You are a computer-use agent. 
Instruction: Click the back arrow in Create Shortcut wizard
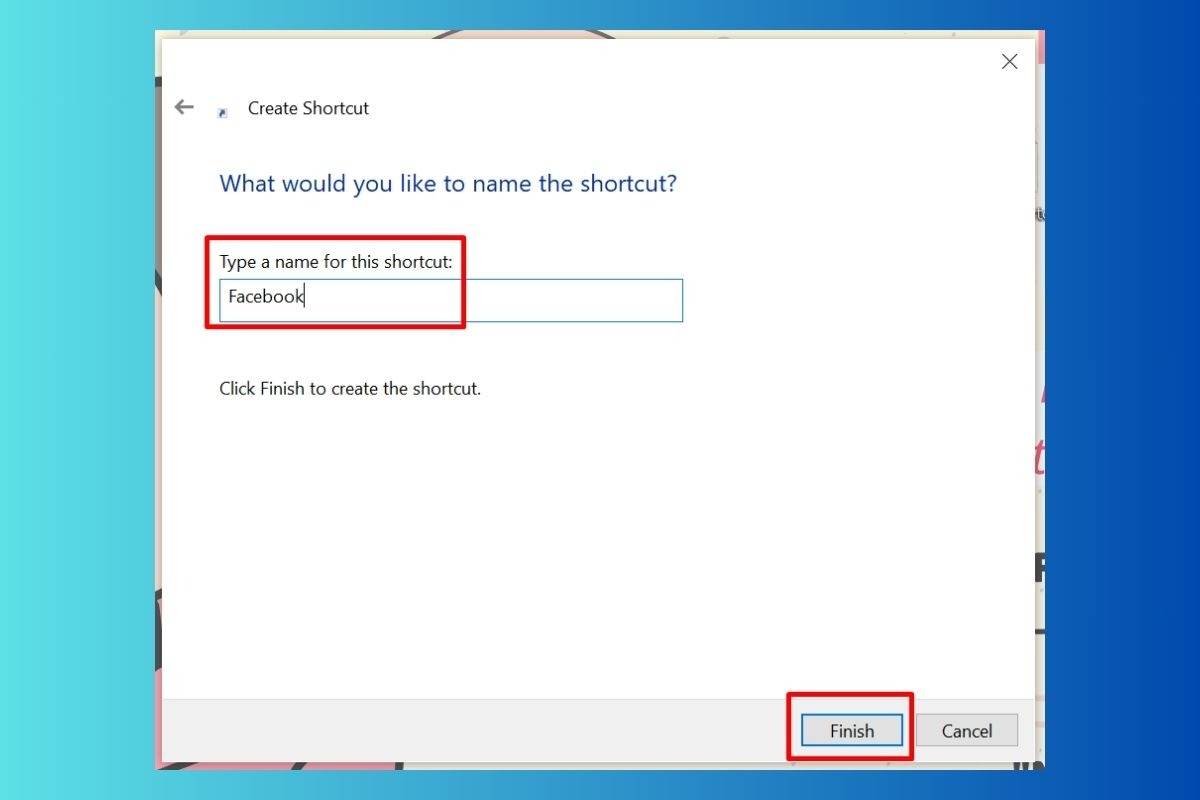click(184, 107)
